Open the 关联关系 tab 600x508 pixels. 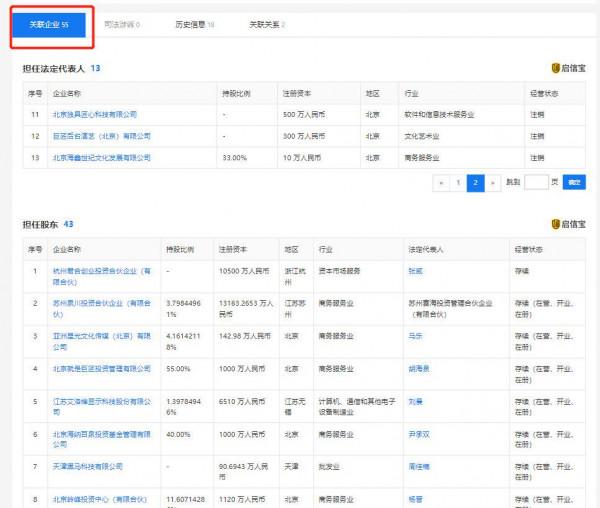click(x=267, y=25)
